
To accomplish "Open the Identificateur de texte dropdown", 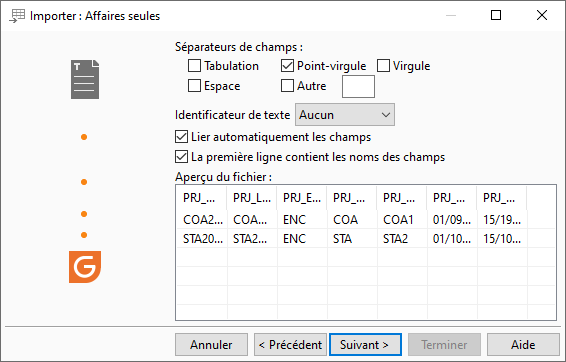I will click(x=345, y=115).
